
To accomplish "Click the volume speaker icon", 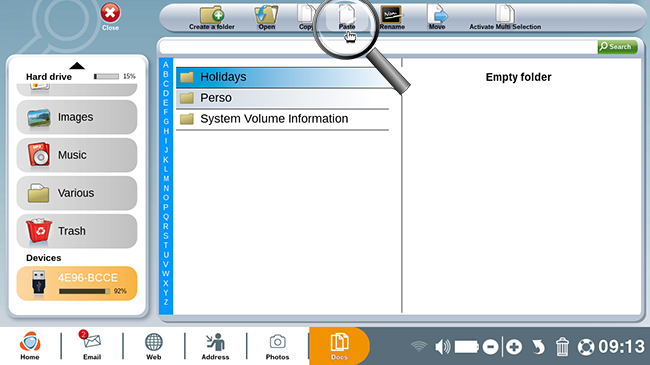I will (442, 346).
